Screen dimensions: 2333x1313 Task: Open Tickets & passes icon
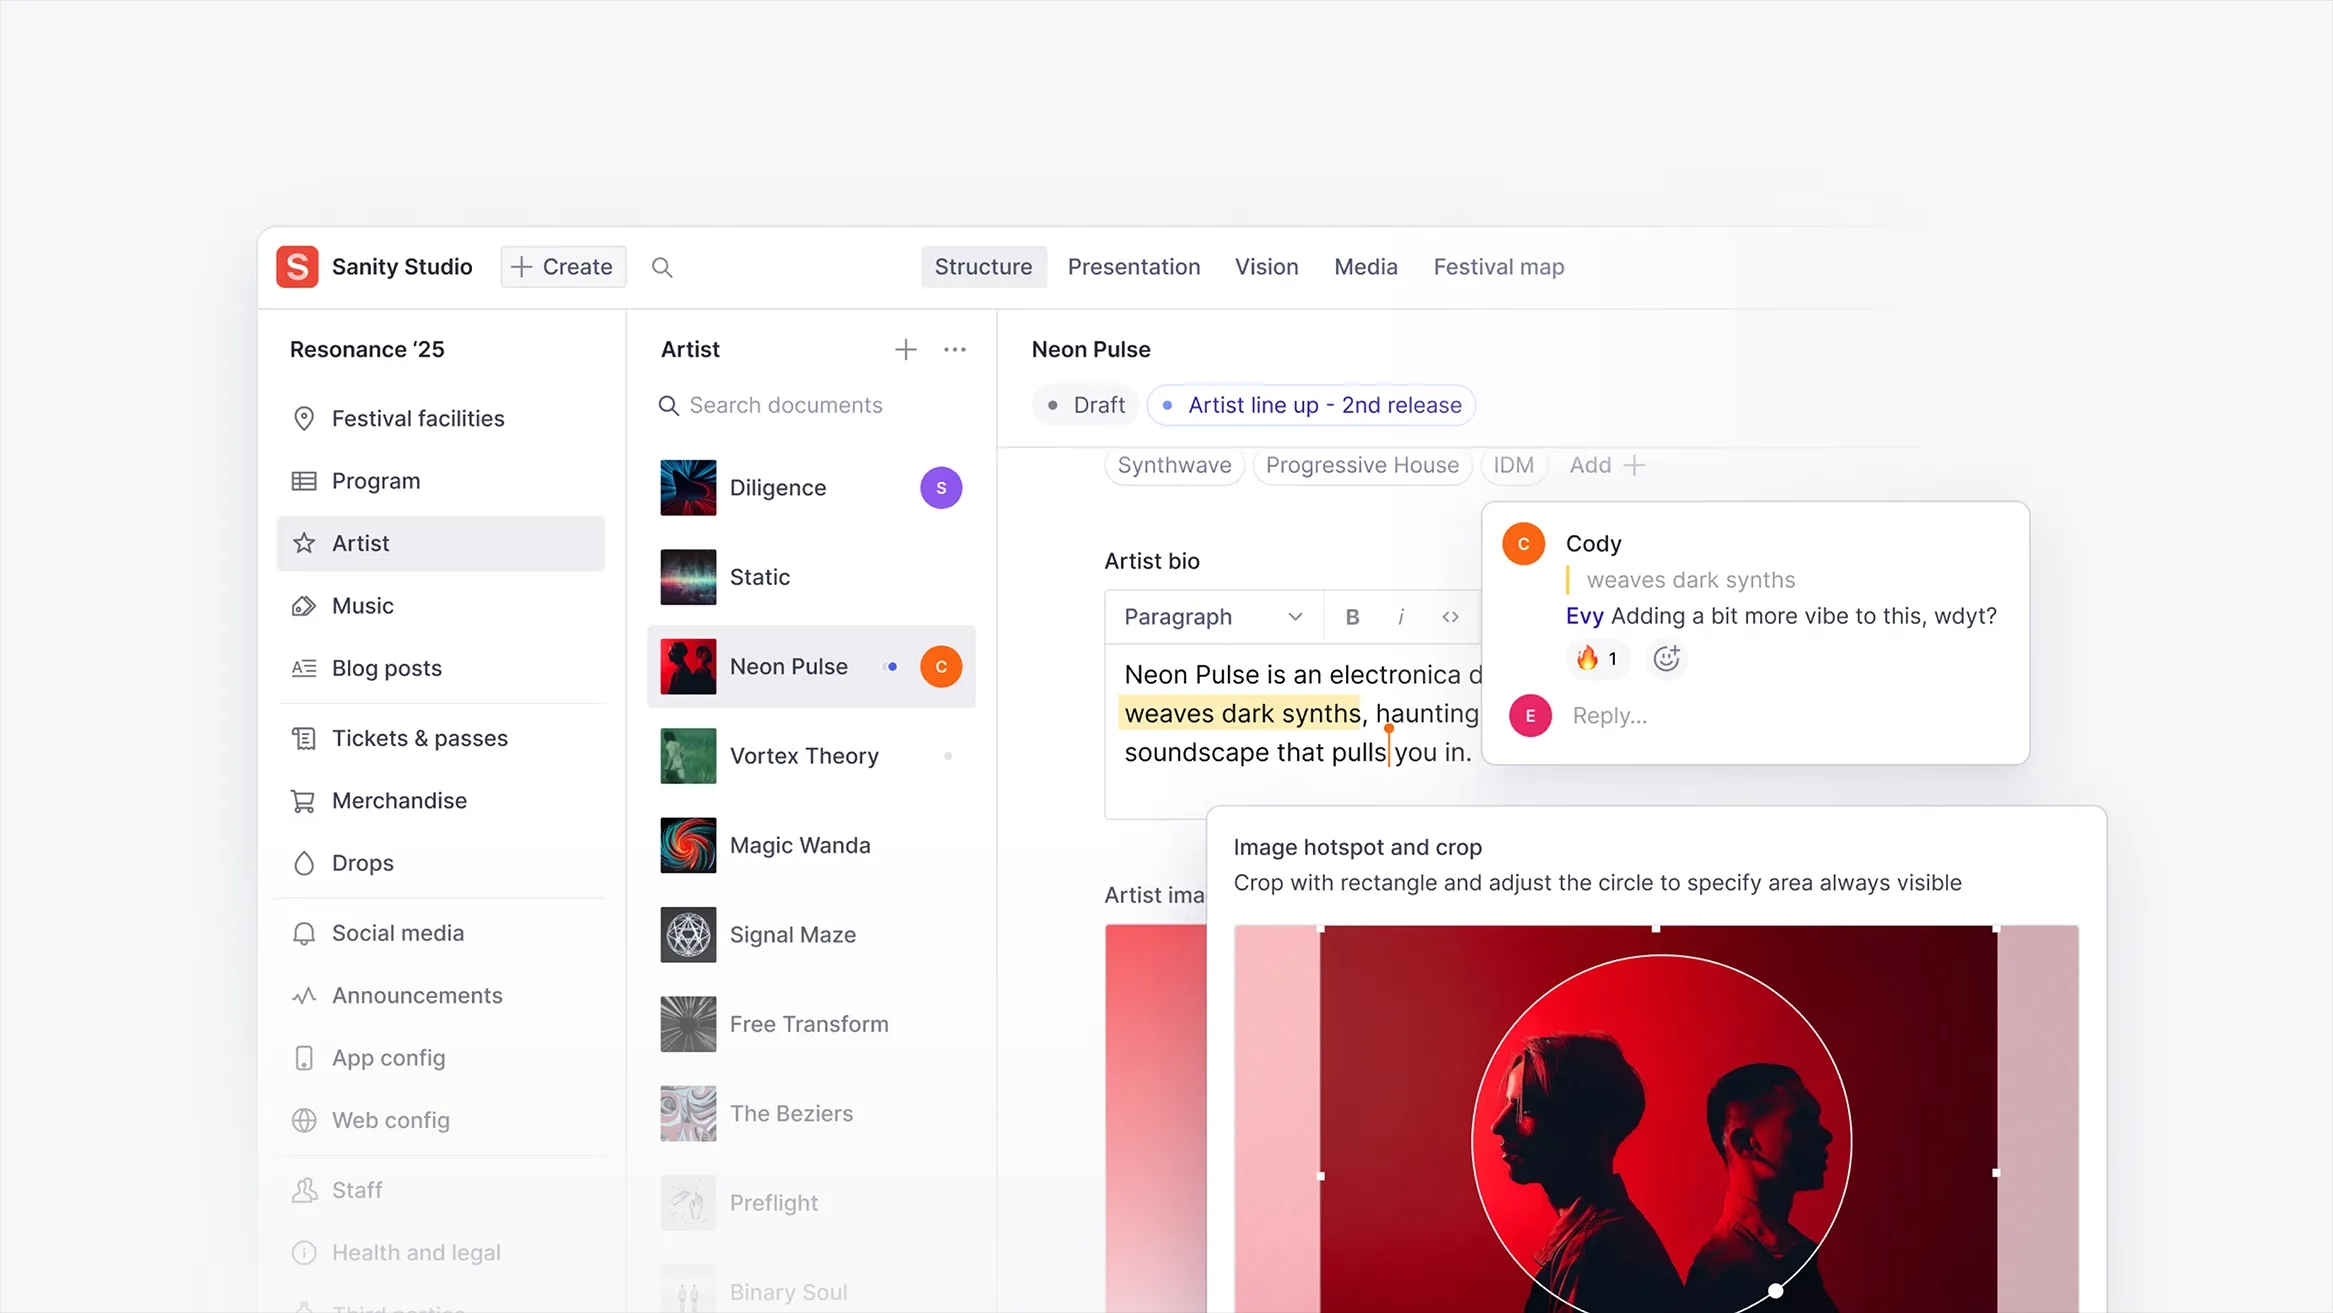pyautogui.click(x=304, y=738)
